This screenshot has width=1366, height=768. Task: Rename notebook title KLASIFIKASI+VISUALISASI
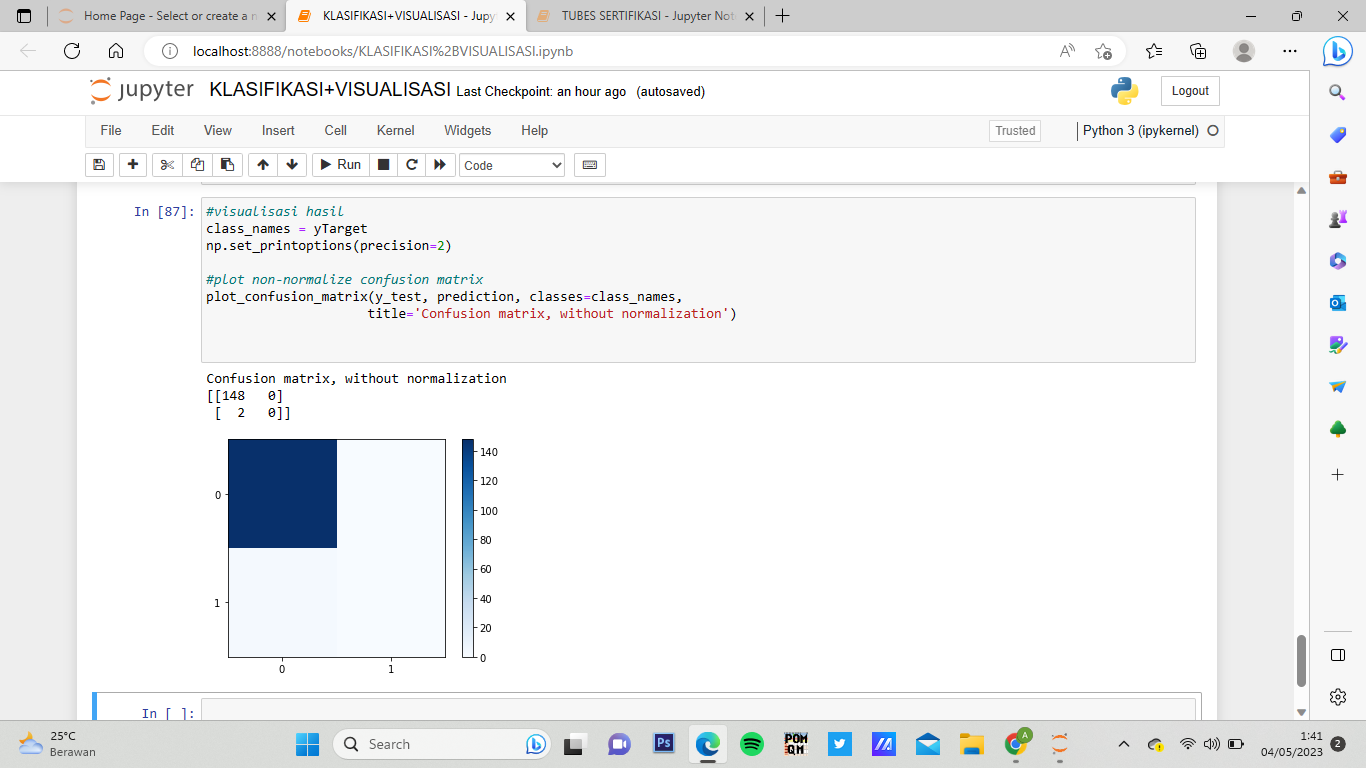coord(330,90)
